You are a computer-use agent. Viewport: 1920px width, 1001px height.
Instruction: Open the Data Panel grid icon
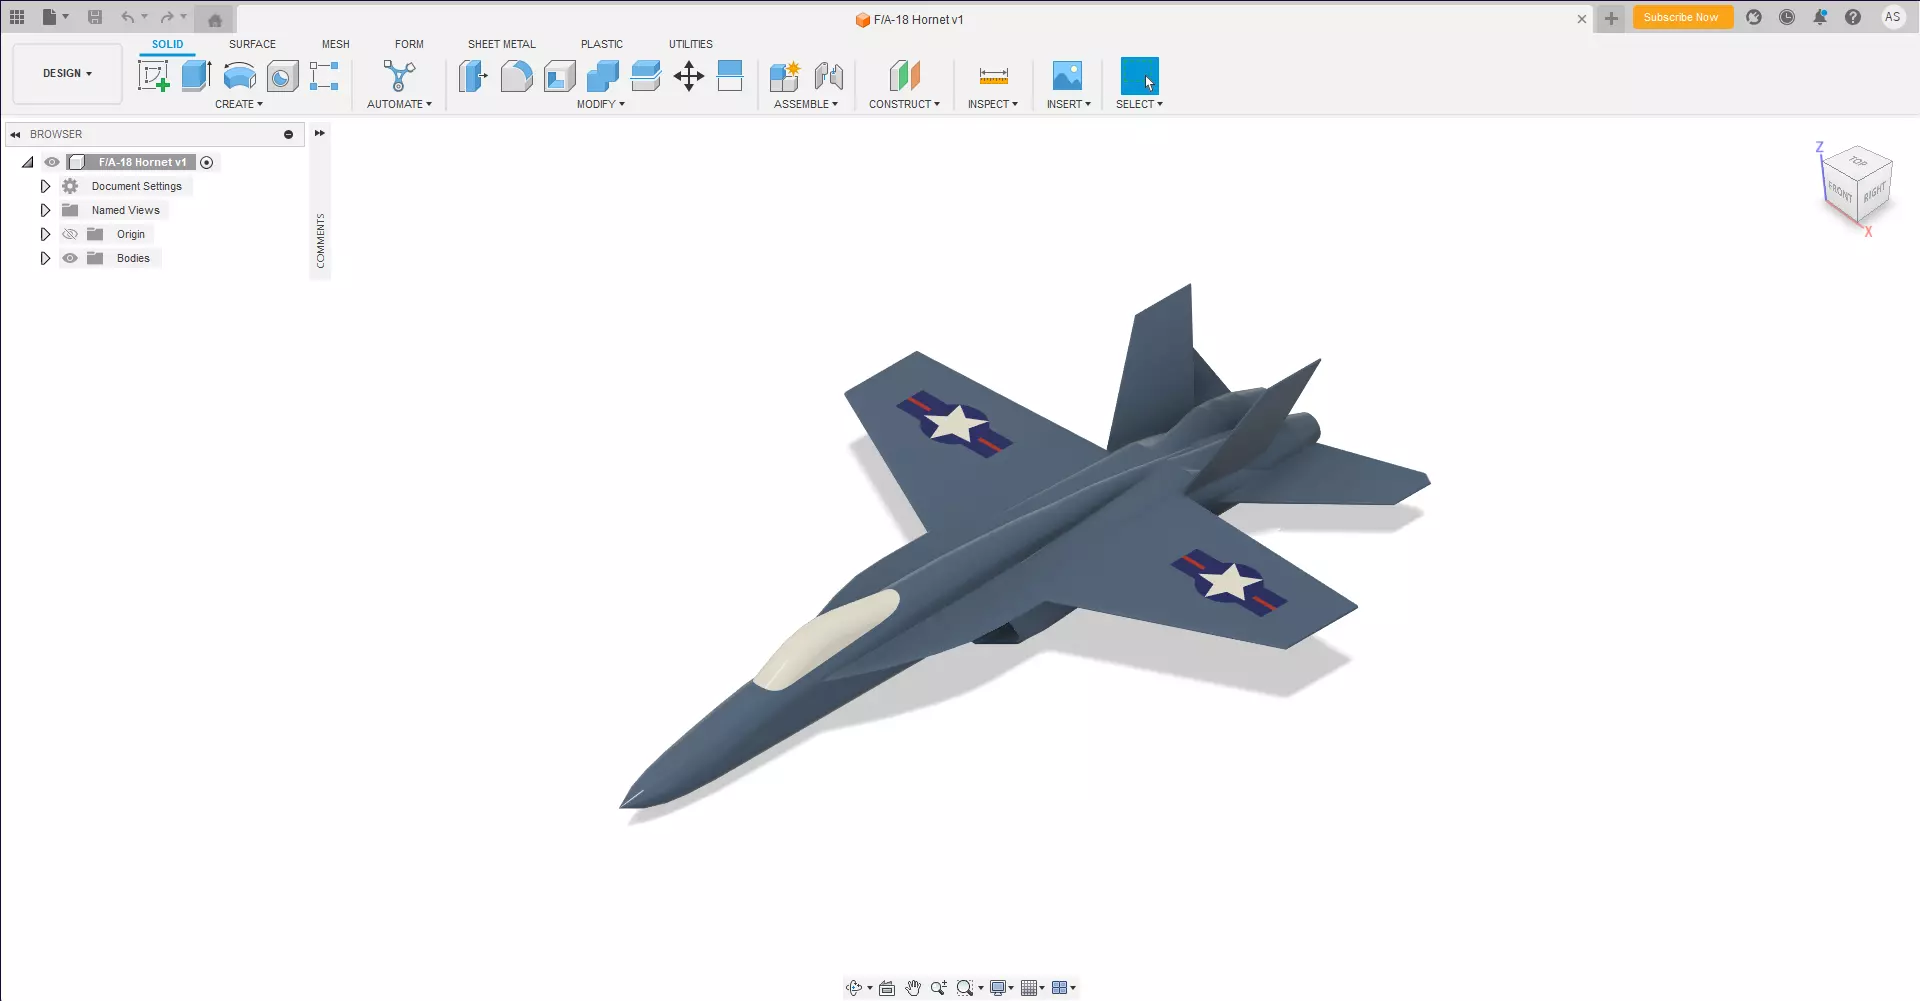(x=17, y=17)
